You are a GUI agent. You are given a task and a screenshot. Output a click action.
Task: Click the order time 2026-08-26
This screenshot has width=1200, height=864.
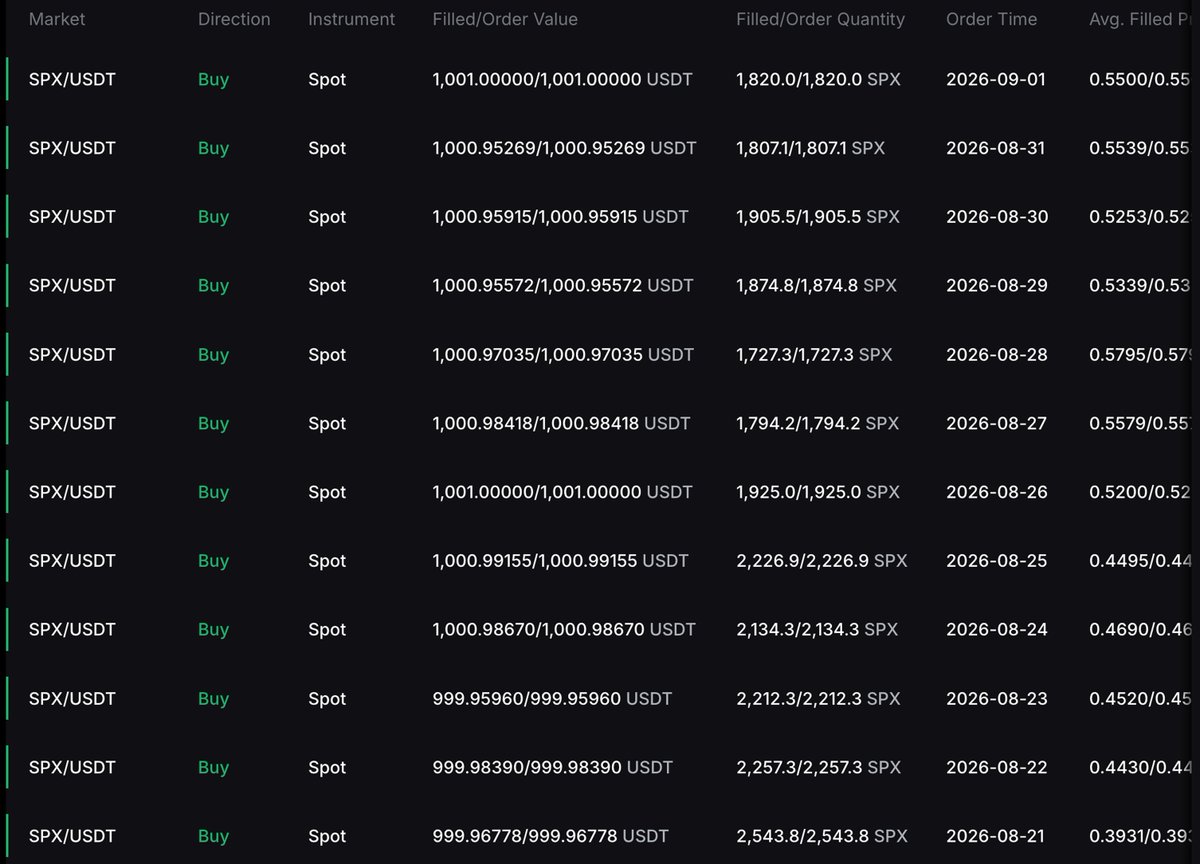pyautogui.click(x=997, y=492)
